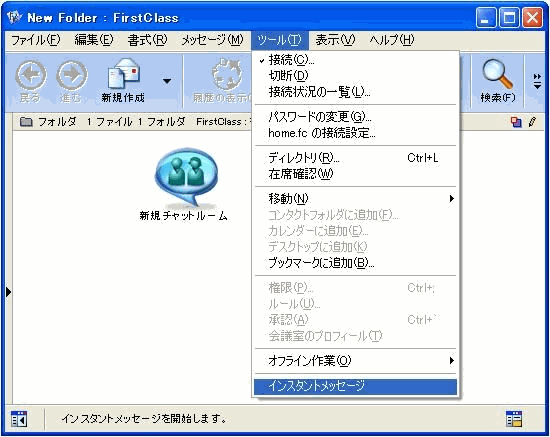The width and height of the screenshot is (550, 437).
Task: Click the pane toggle icon at status bar left
Action: (x=19, y=419)
